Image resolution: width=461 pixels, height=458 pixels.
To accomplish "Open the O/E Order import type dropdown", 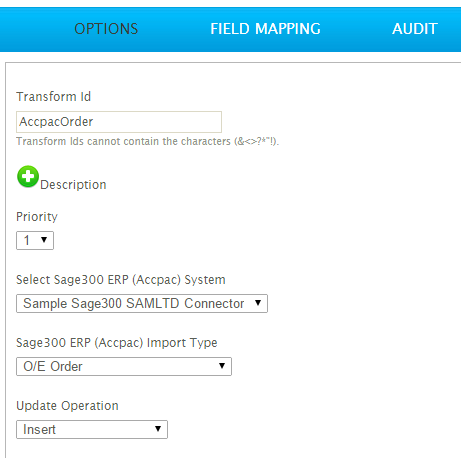I will coord(124,366).
